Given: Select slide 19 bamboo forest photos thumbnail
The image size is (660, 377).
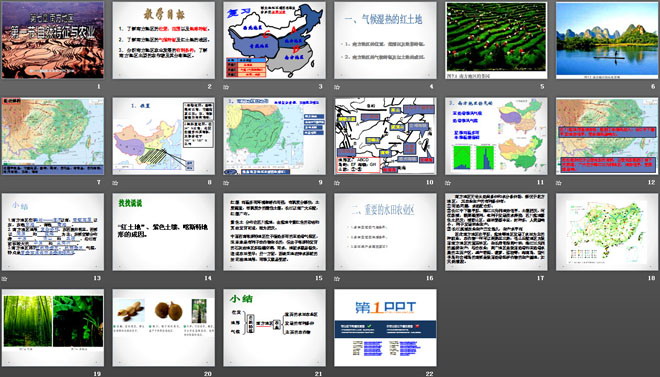Looking at the screenshot, I should coord(53,328).
